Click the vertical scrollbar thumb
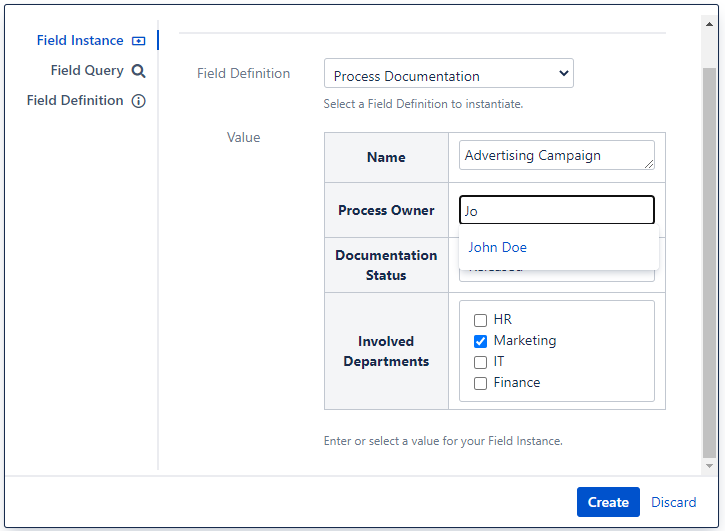Image resolution: width=725 pixels, height=531 pixels. [709, 263]
